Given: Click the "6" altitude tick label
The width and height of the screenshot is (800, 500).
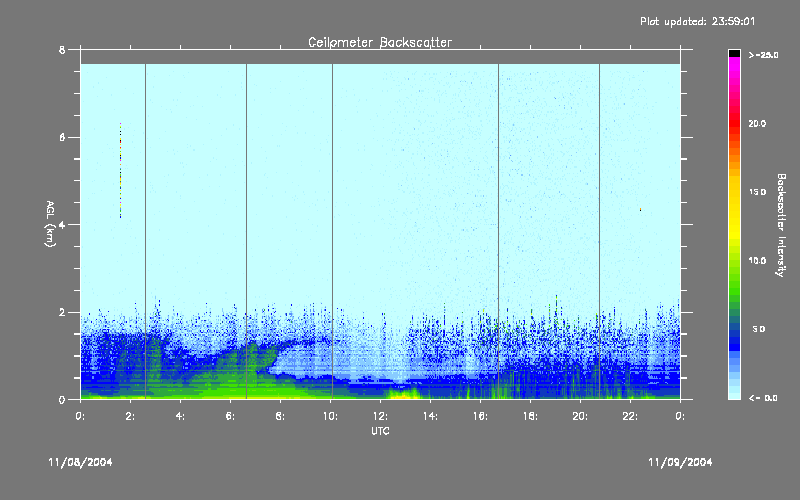Looking at the screenshot, I should click(x=62, y=137).
